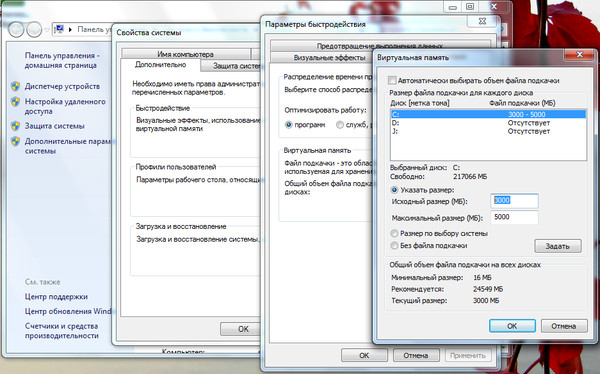Go forward with the round forward arrow

34,29
